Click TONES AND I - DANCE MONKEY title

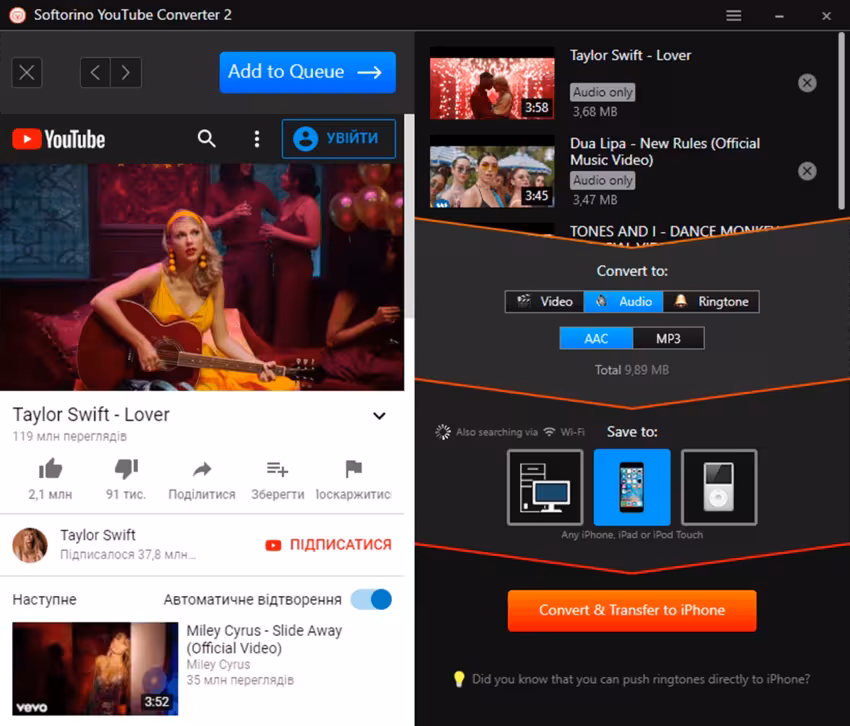(x=674, y=232)
